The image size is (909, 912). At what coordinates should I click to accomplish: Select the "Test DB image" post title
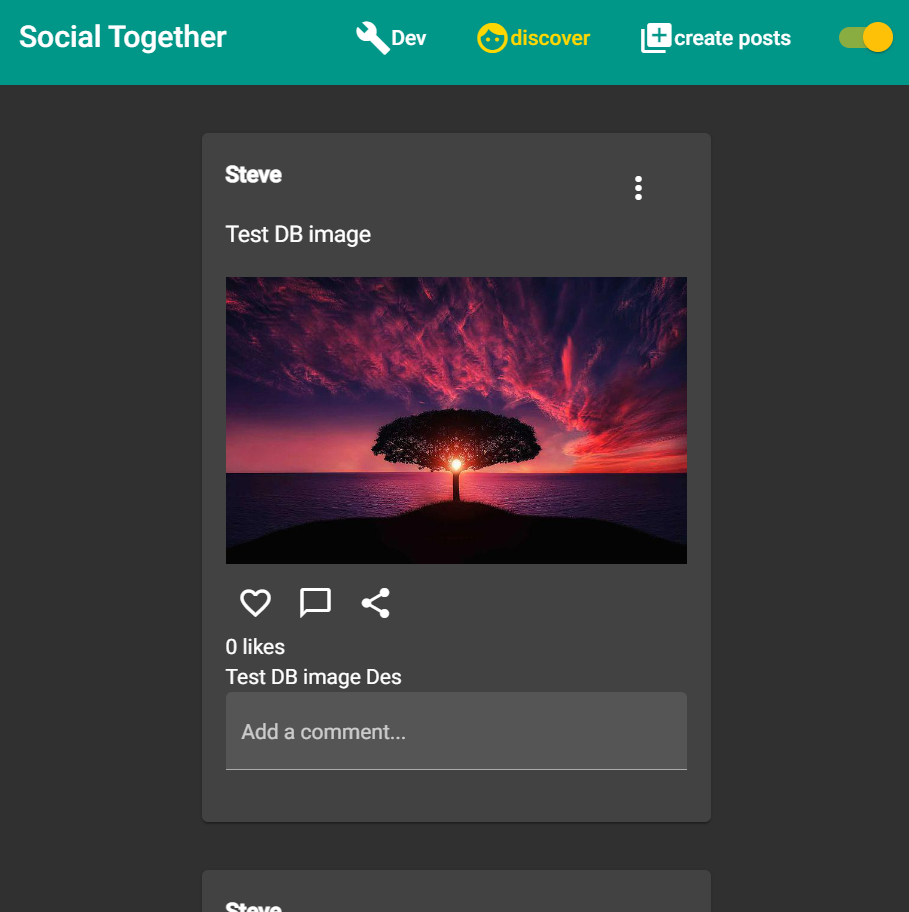tap(298, 235)
